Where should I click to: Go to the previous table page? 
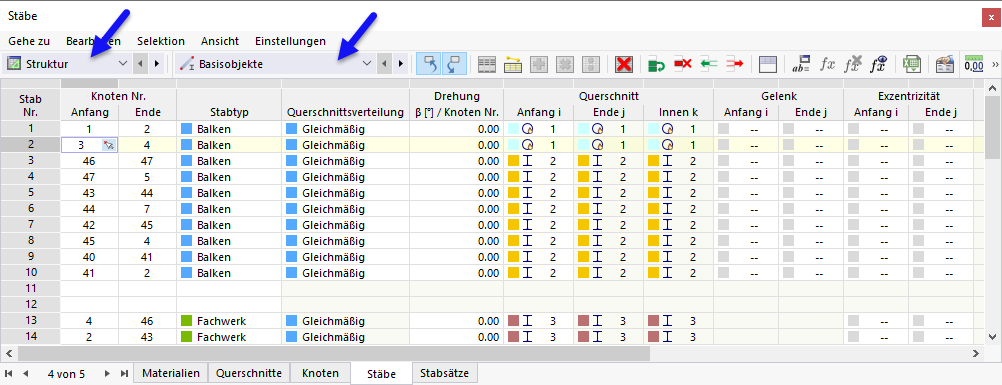click(x=26, y=373)
